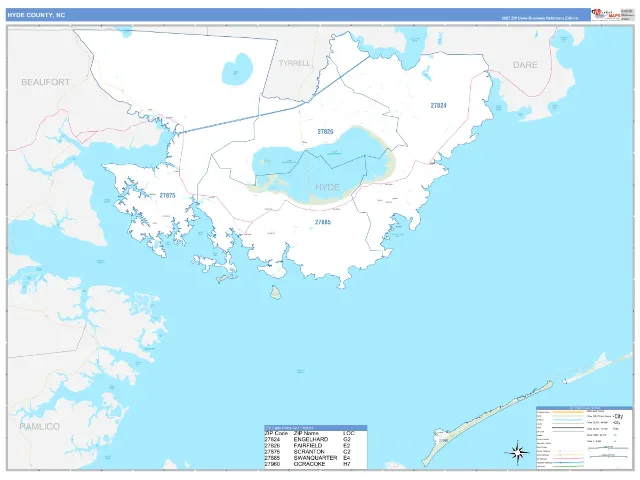Click ENGELHARD in the ZIP index table
This screenshot has height=480, width=640.
(311, 439)
